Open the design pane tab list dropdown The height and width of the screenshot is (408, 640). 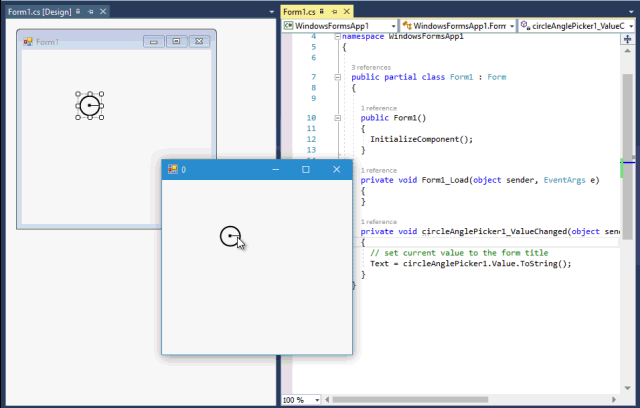(x=271, y=12)
